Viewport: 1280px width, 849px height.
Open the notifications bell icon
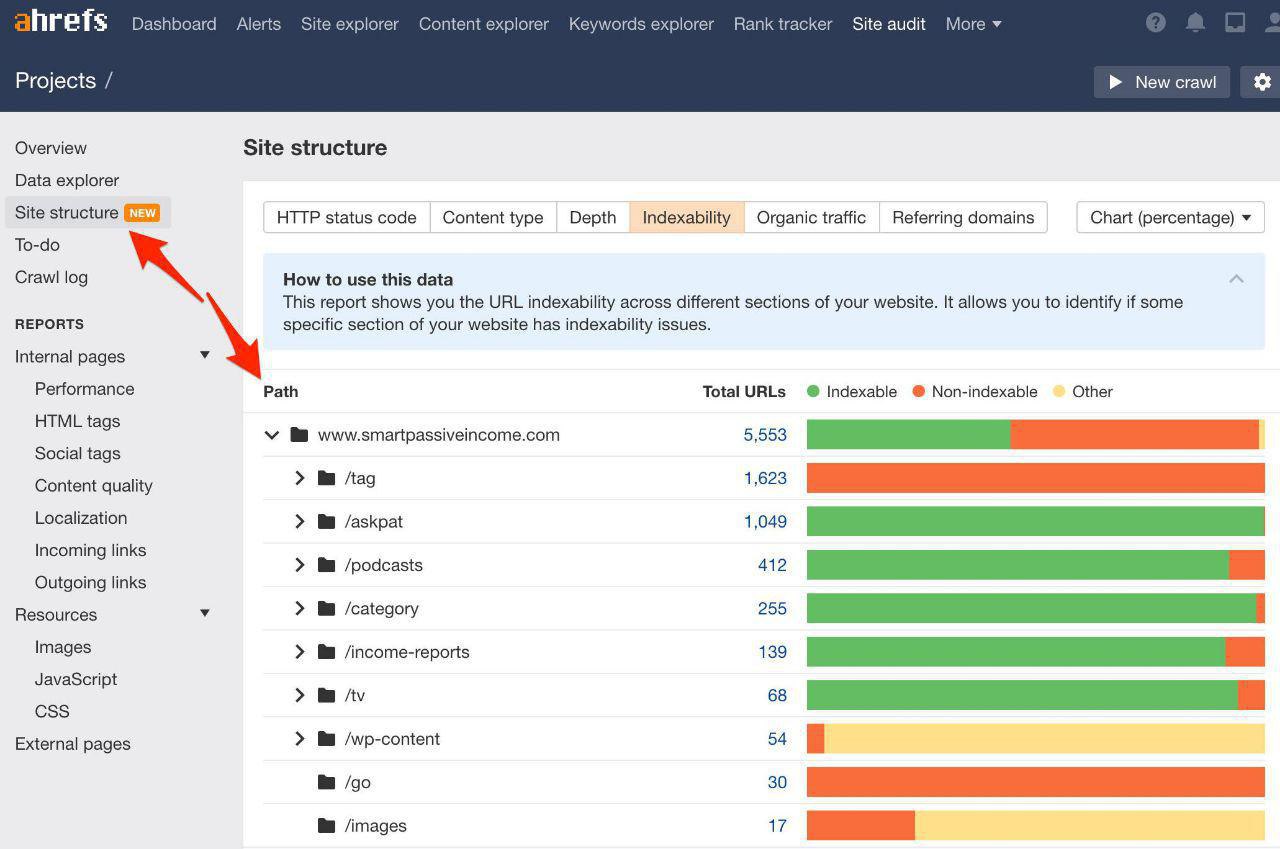click(x=1195, y=22)
